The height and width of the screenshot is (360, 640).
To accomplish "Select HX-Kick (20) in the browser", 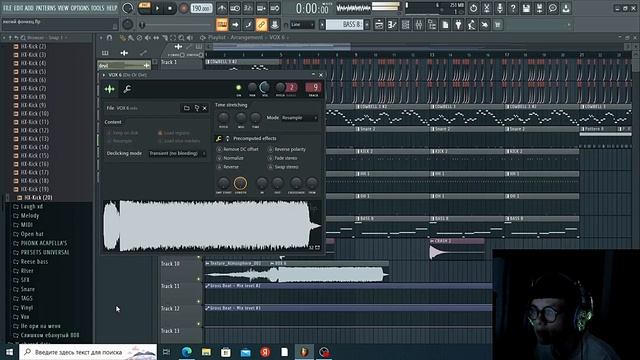I will [x=38, y=198].
